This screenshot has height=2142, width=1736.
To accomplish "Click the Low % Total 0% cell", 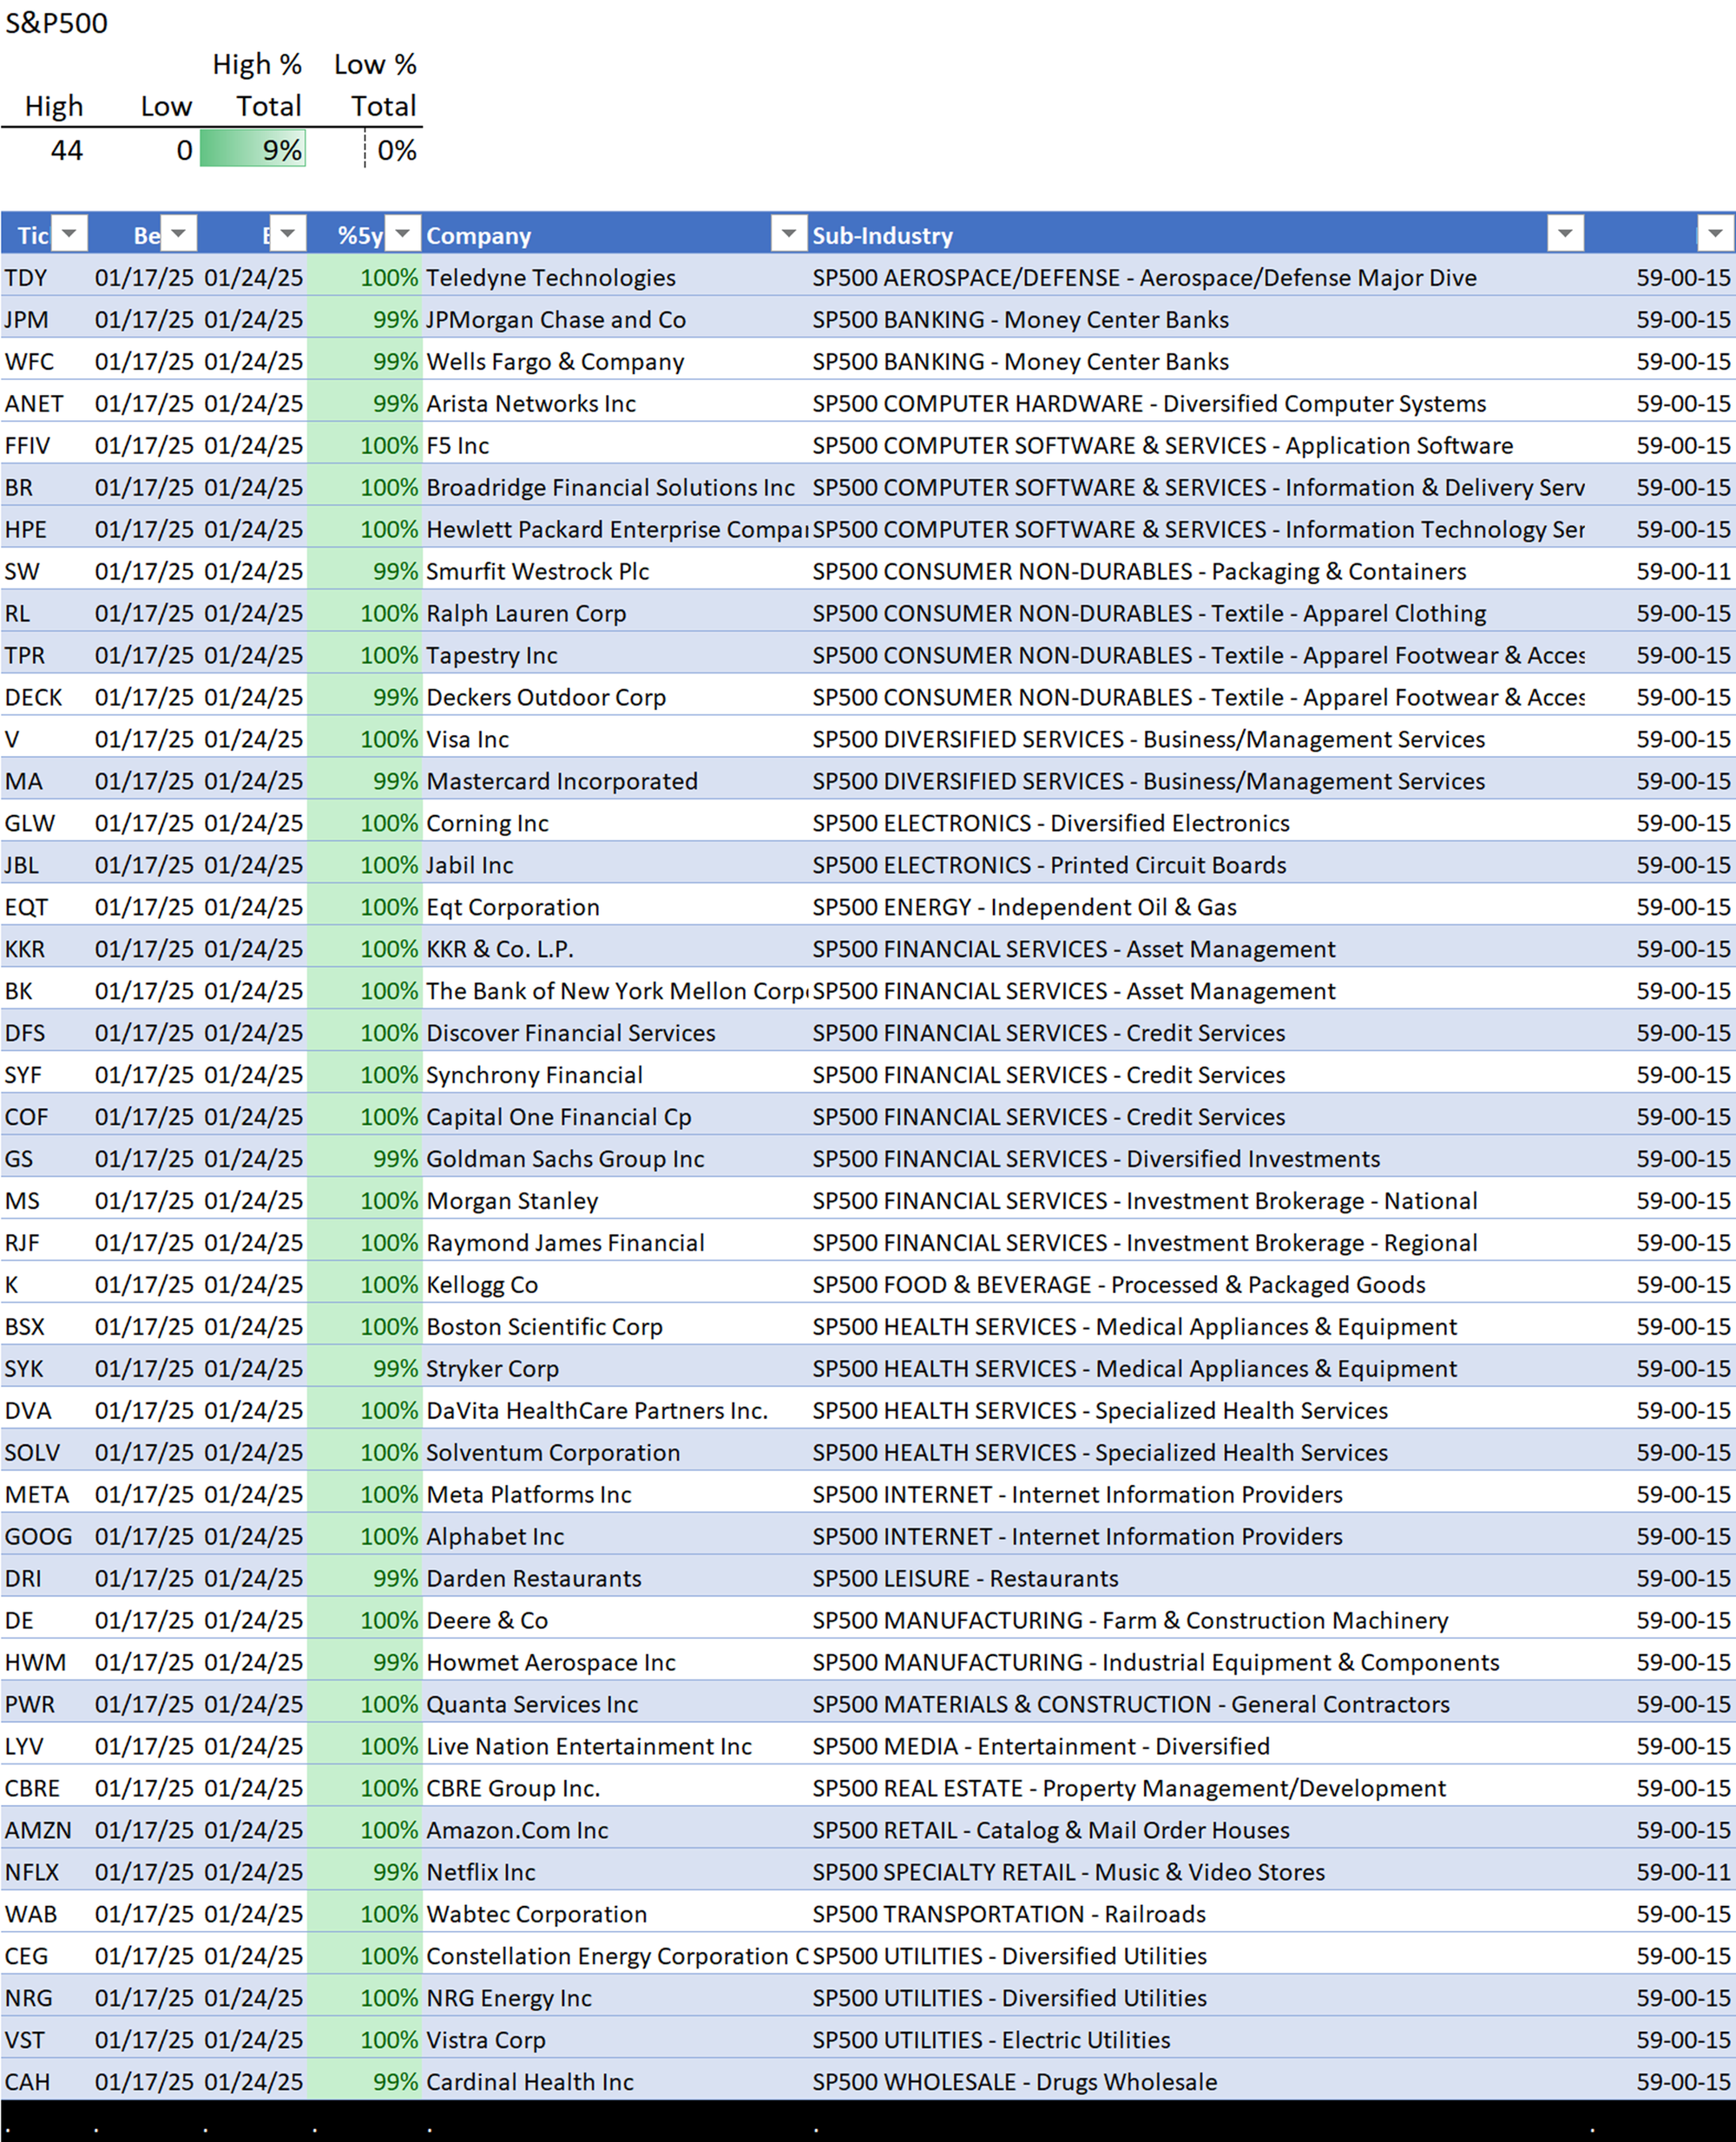I will pyautogui.click(x=396, y=150).
